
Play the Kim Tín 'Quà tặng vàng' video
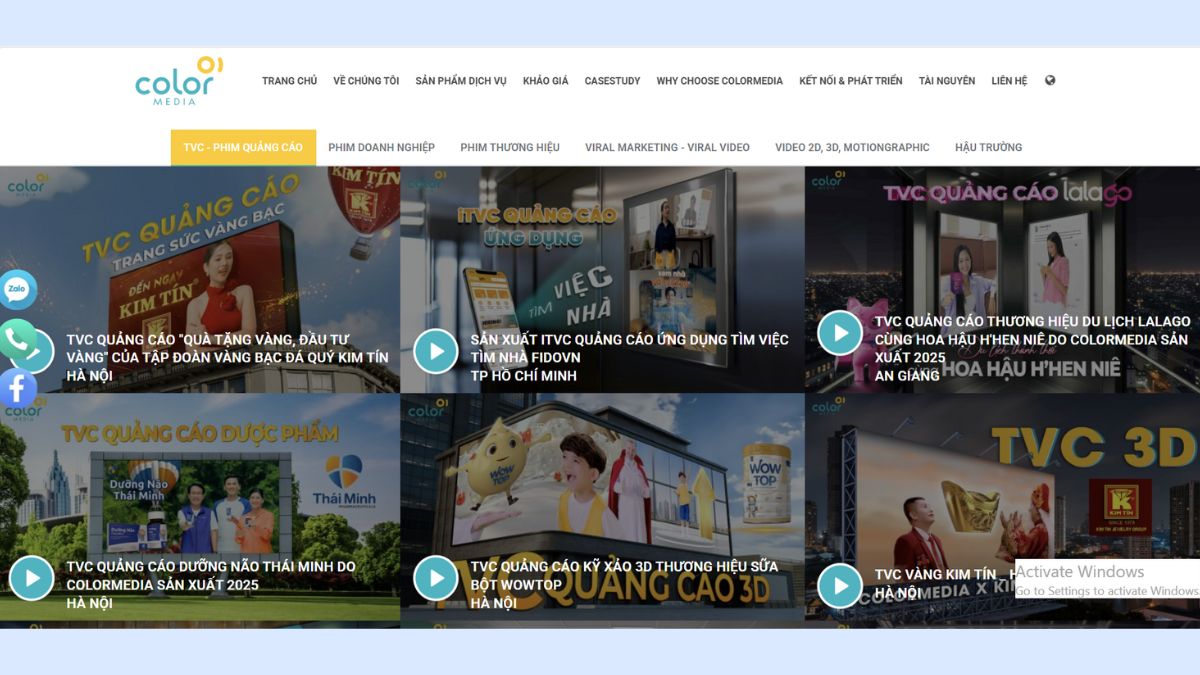click(x=40, y=351)
